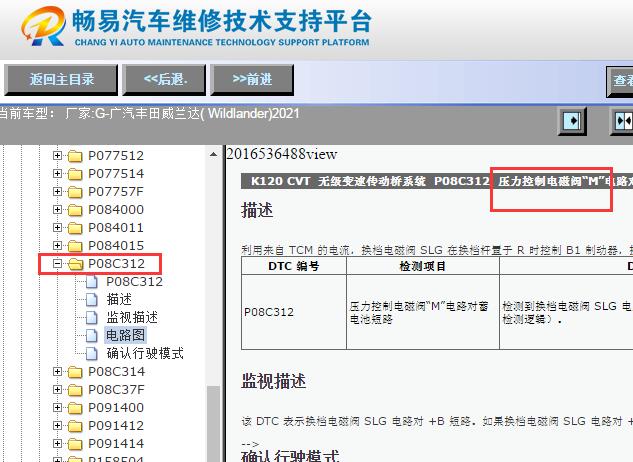The height and width of the screenshot is (462, 633).
Task: Click the 返回主目录 button
Action: point(61,80)
